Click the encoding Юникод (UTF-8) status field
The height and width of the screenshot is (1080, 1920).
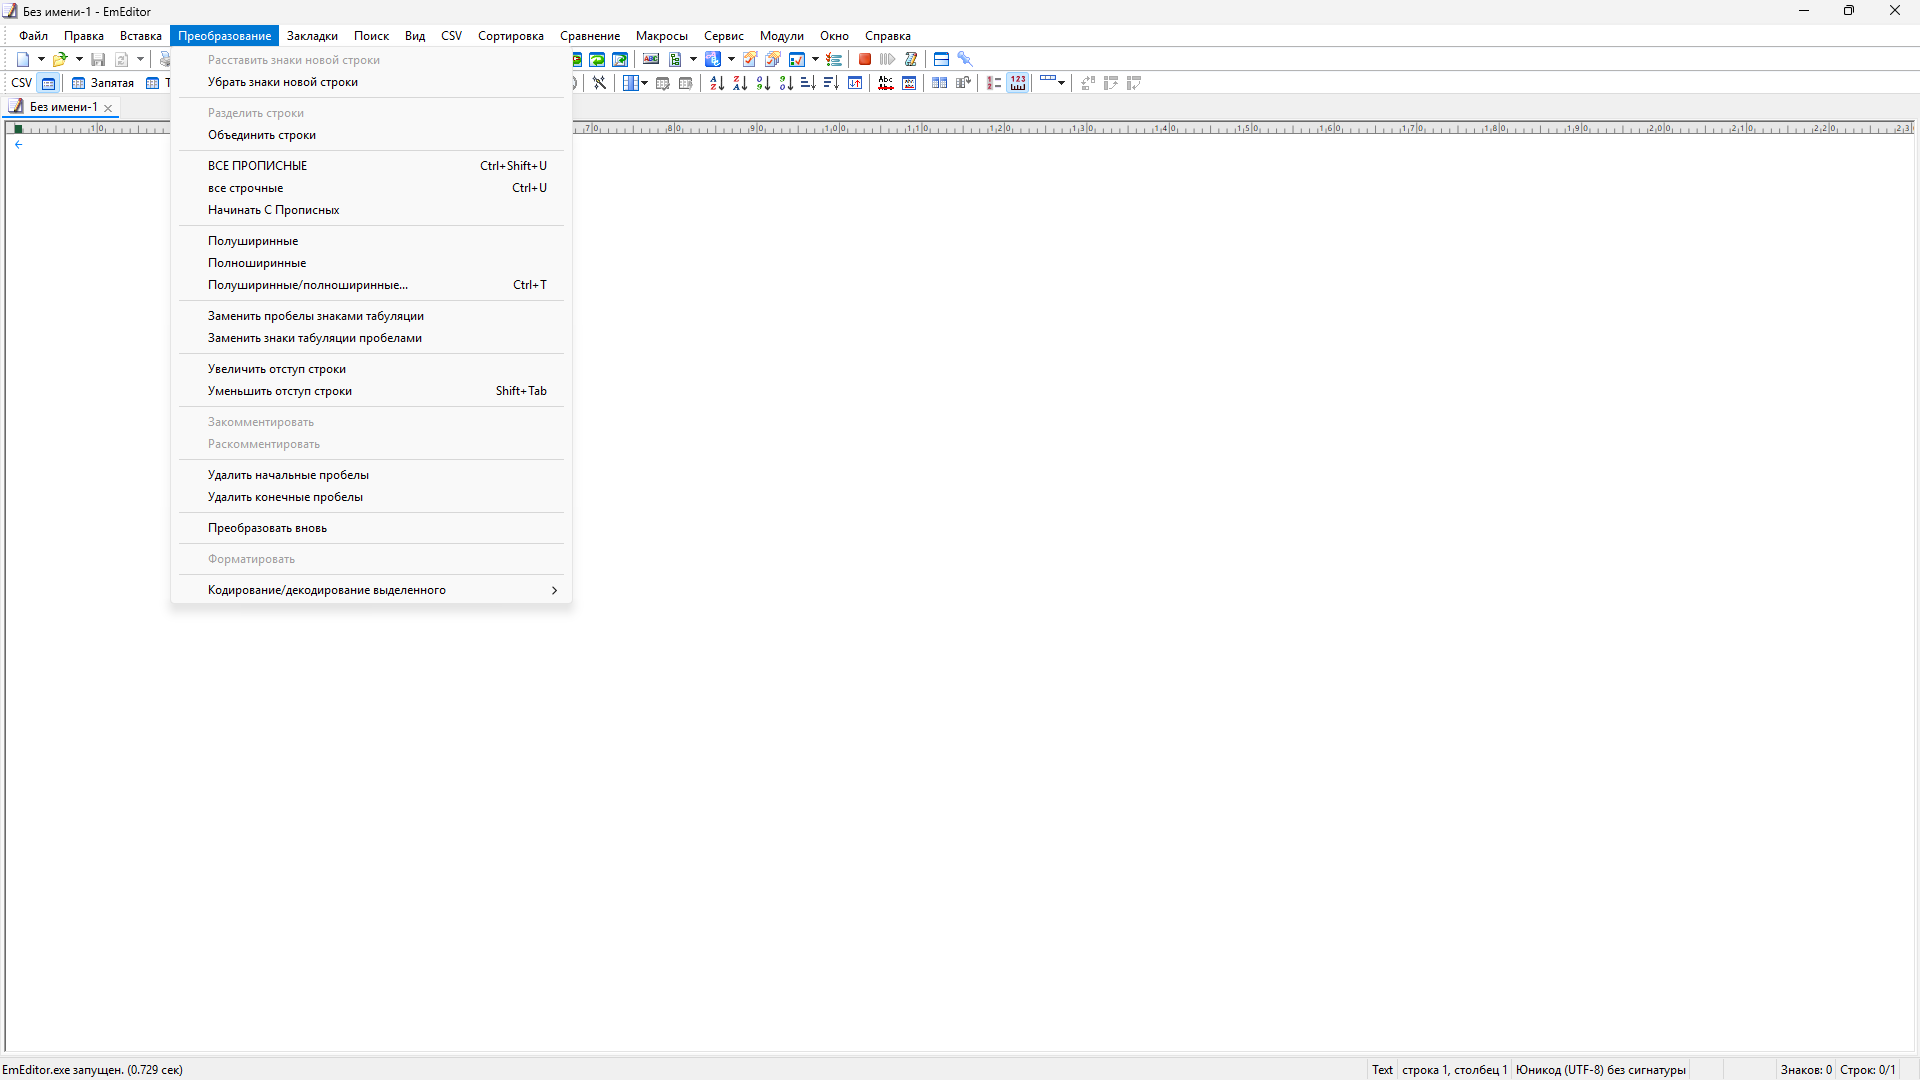(1600, 1070)
